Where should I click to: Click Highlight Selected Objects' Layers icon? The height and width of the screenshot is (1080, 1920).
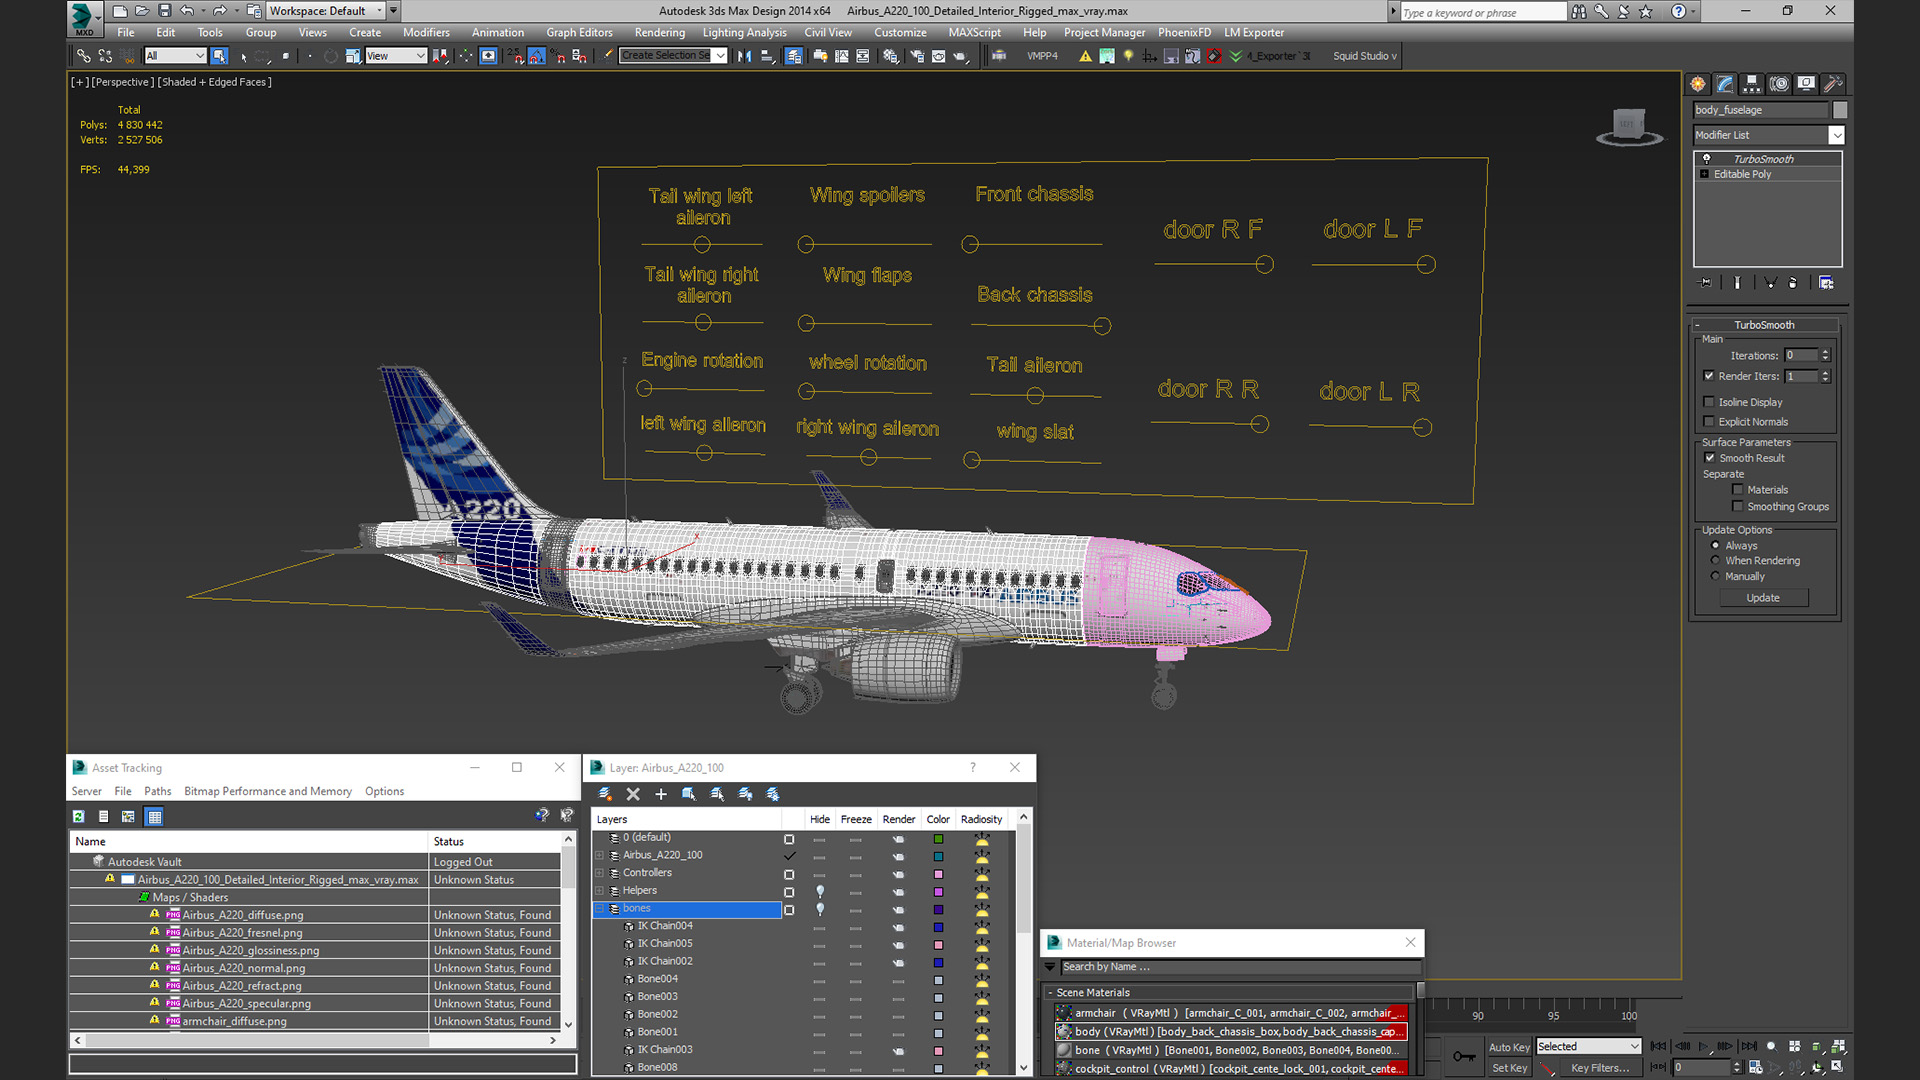[x=717, y=794]
